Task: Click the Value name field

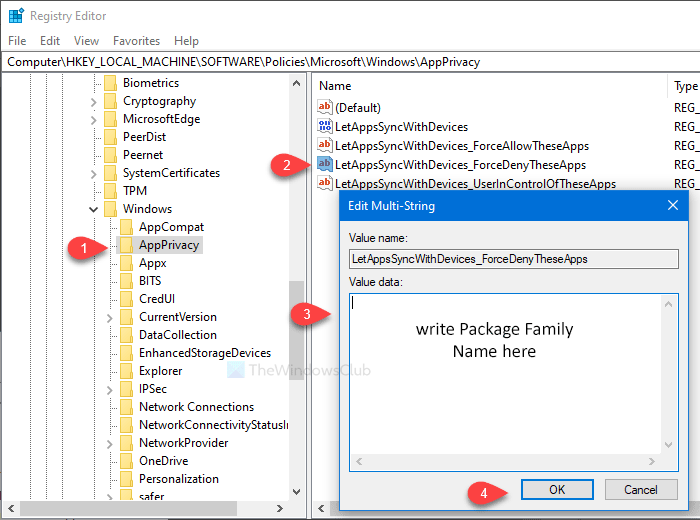Action: 513,259
